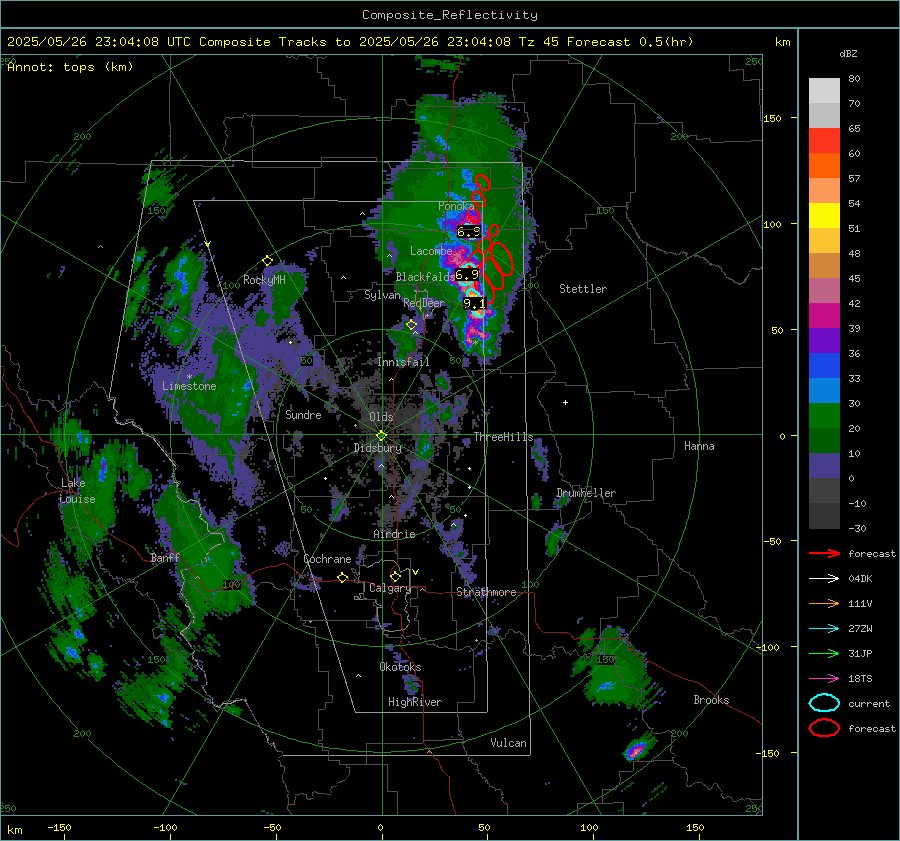Click the cyan 27ZW arrow icon
900x841 pixels.
coord(824,629)
